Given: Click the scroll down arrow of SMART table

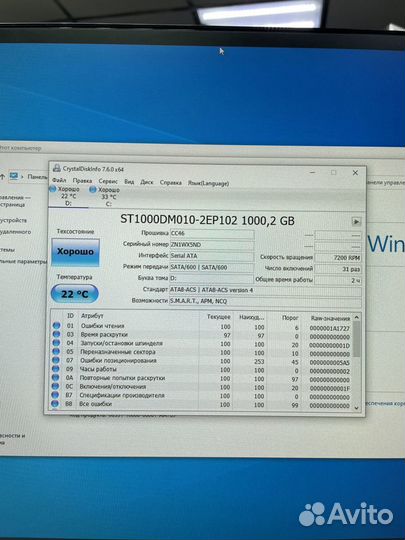Looking at the screenshot, I should click(x=357, y=408).
